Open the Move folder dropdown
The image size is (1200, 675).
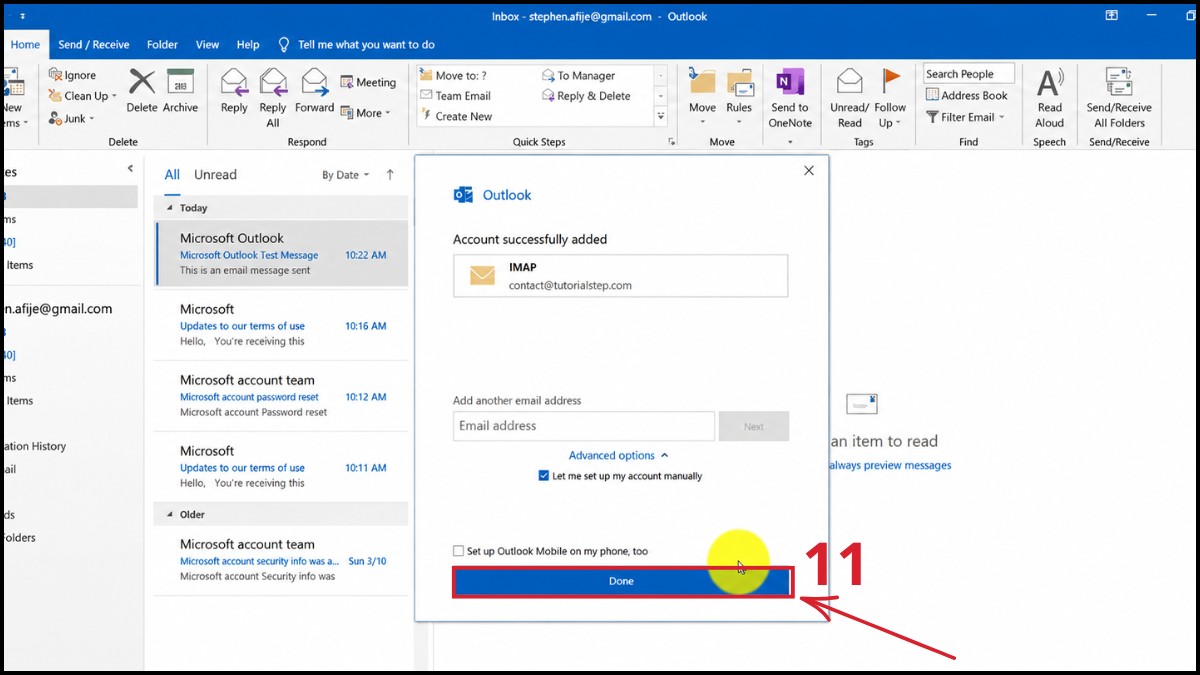tap(702, 98)
